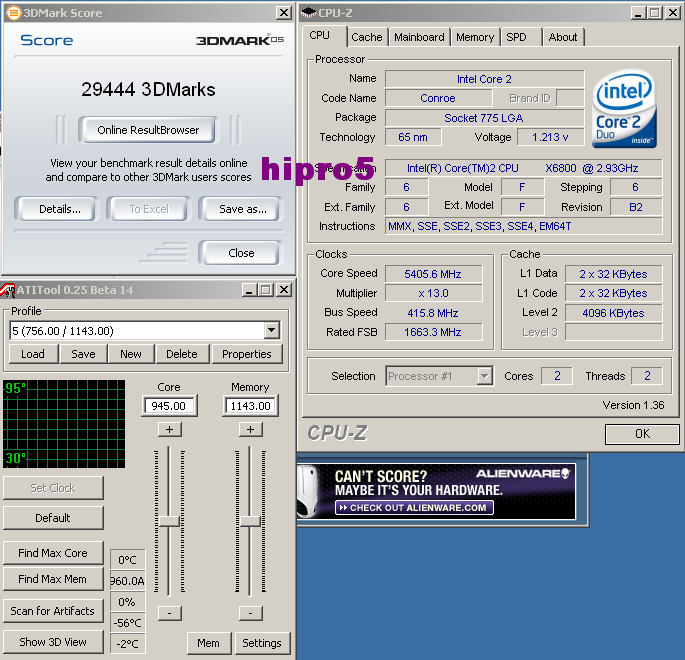Click the CPU-Z chip icon in title bar
The width and height of the screenshot is (685, 660).
tap(308, 13)
